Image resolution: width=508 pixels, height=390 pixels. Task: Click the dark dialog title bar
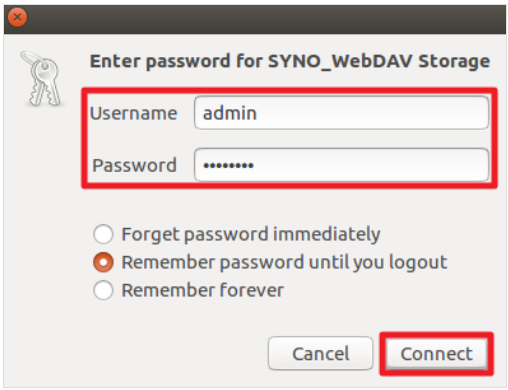coord(255,19)
